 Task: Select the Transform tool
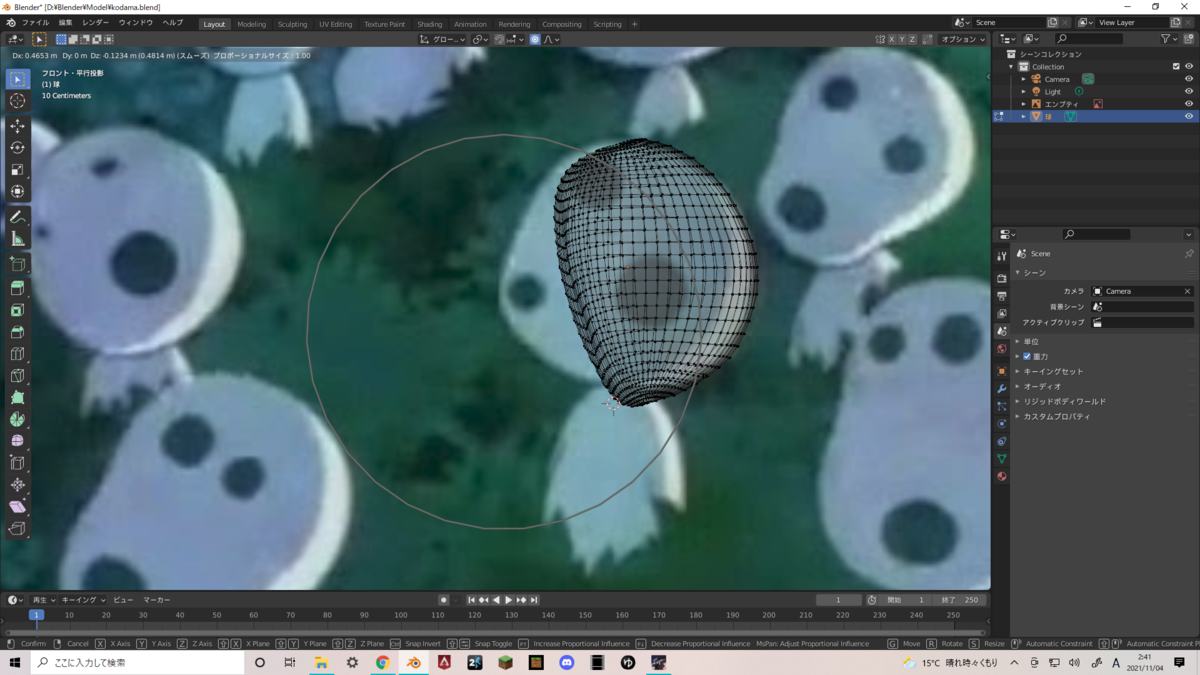(17, 192)
